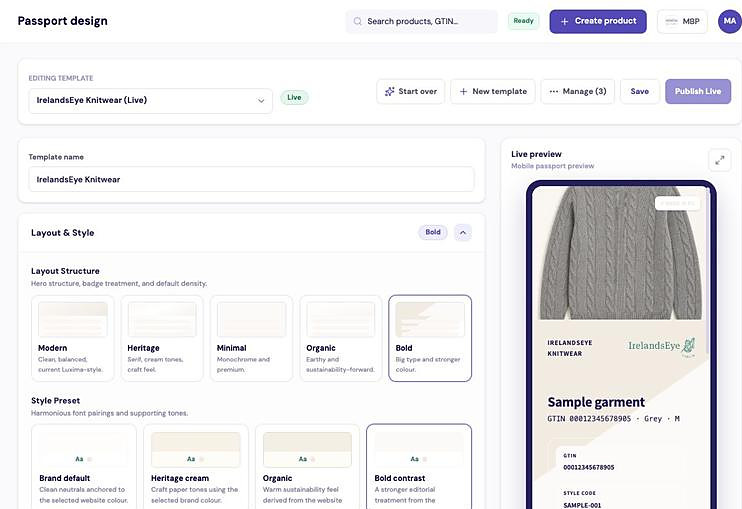Click the Start over button
The width and height of the screenshot is (742, 509).
pyautogui.click(x=410, y=91)
